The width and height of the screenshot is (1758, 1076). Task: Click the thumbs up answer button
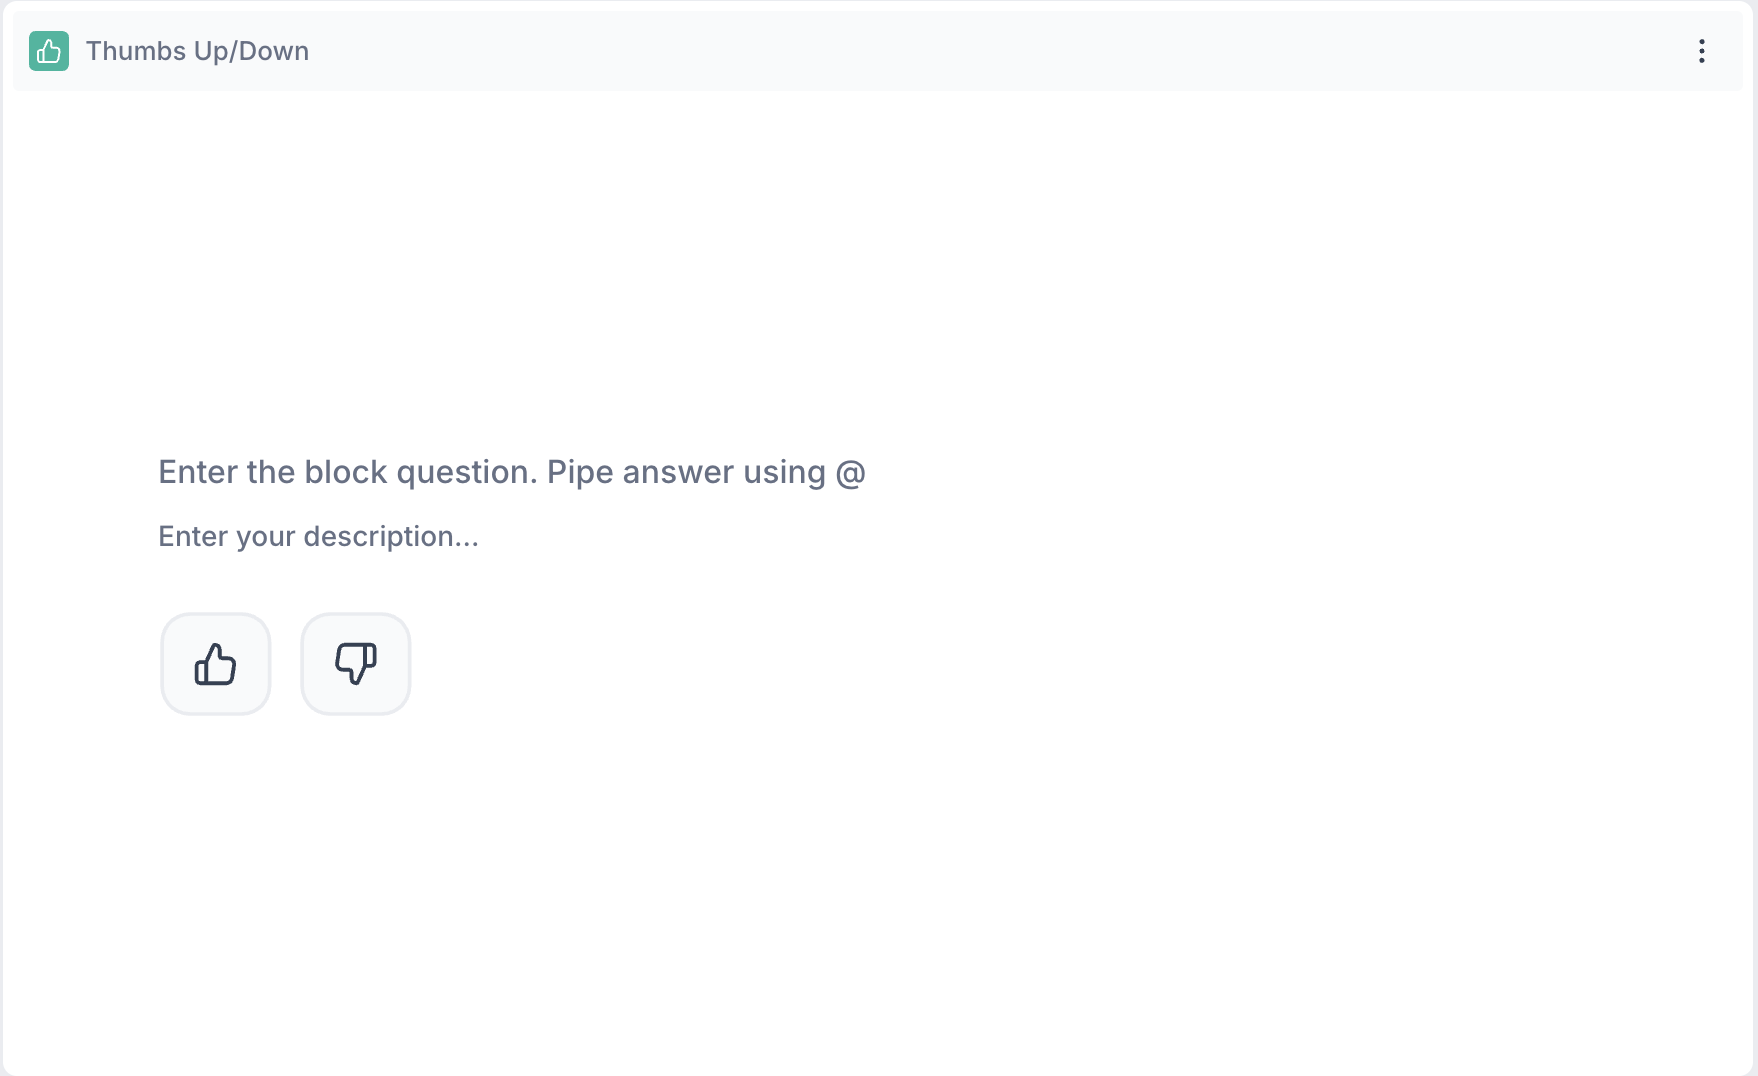pos(216,664)
